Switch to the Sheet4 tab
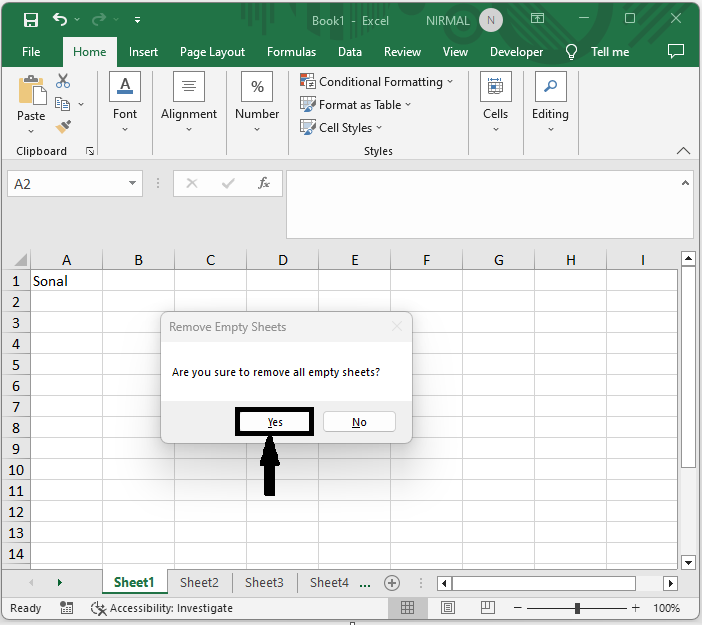Screen dimensions: 702x625 329,582
